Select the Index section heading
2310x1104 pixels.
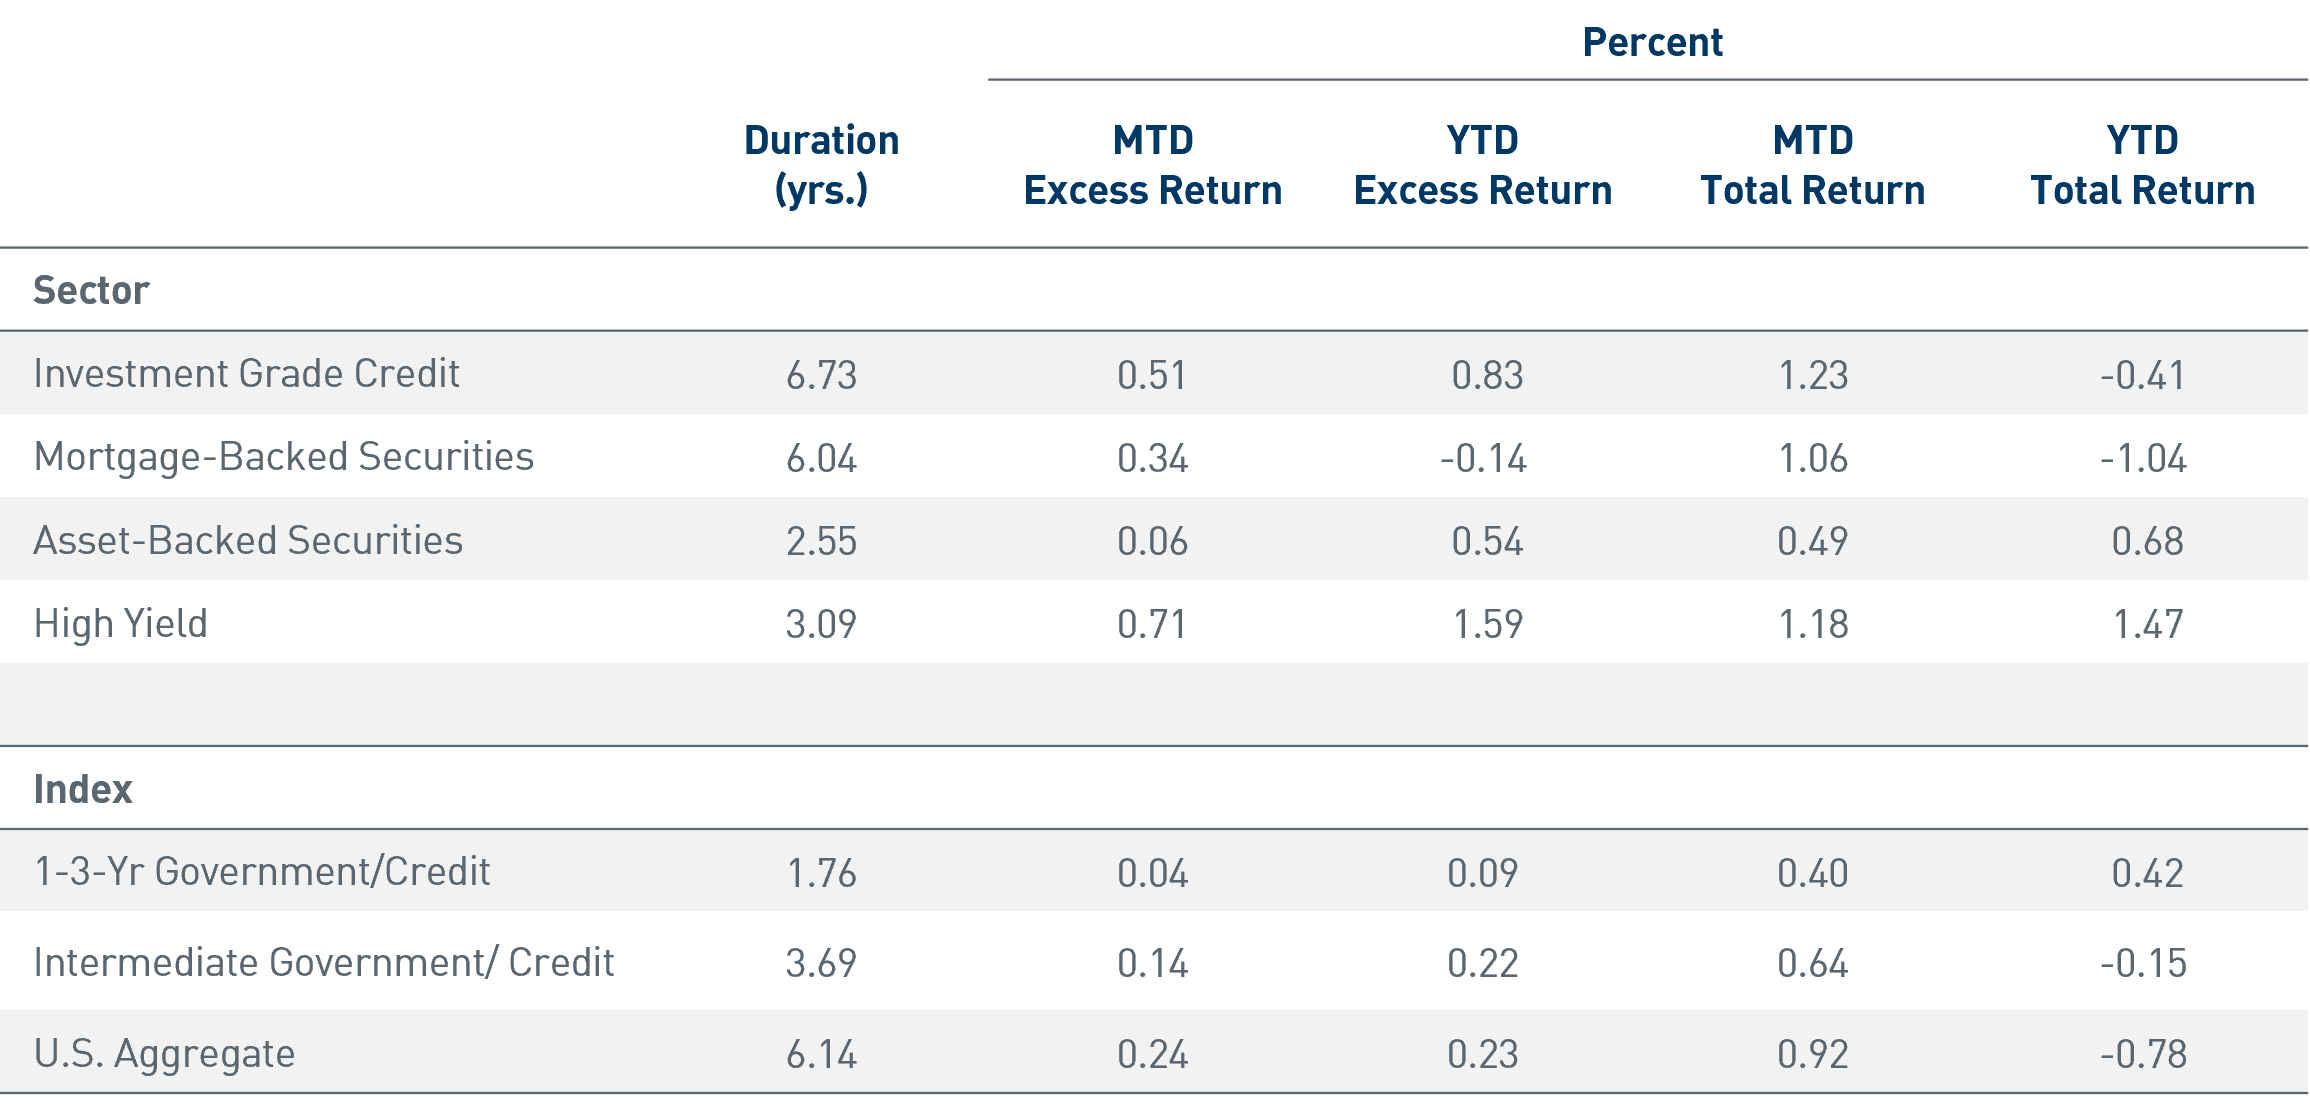pyautogui.click(x=83, y=789)
